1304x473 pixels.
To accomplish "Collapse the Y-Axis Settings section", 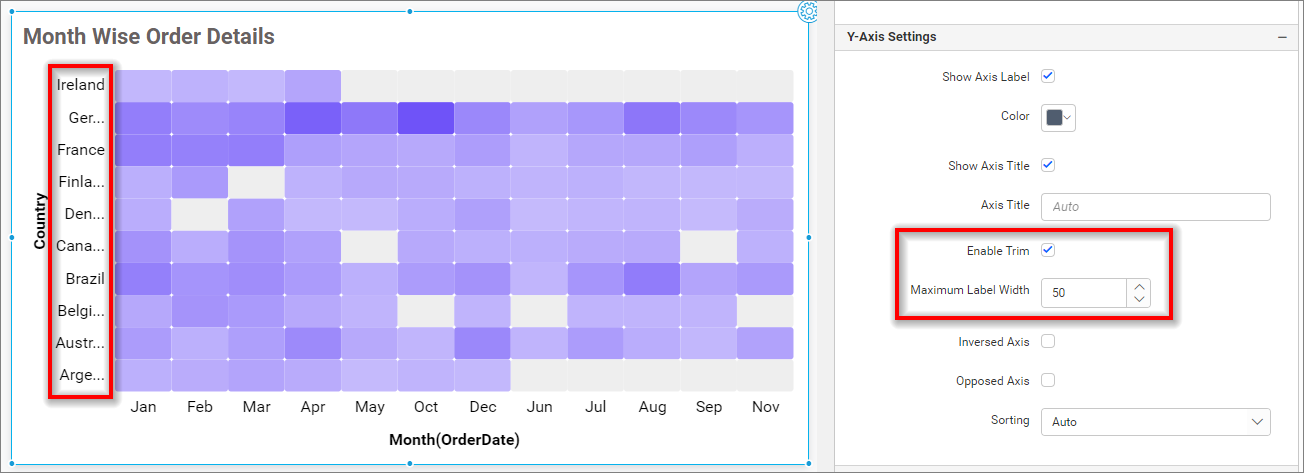I will pyautogui.click(x=1281, y=37).
